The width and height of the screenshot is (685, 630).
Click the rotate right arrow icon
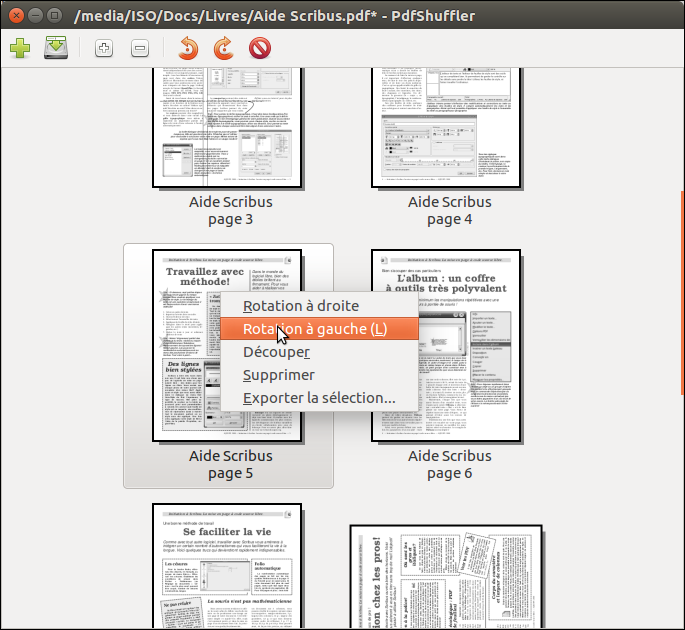224,48
